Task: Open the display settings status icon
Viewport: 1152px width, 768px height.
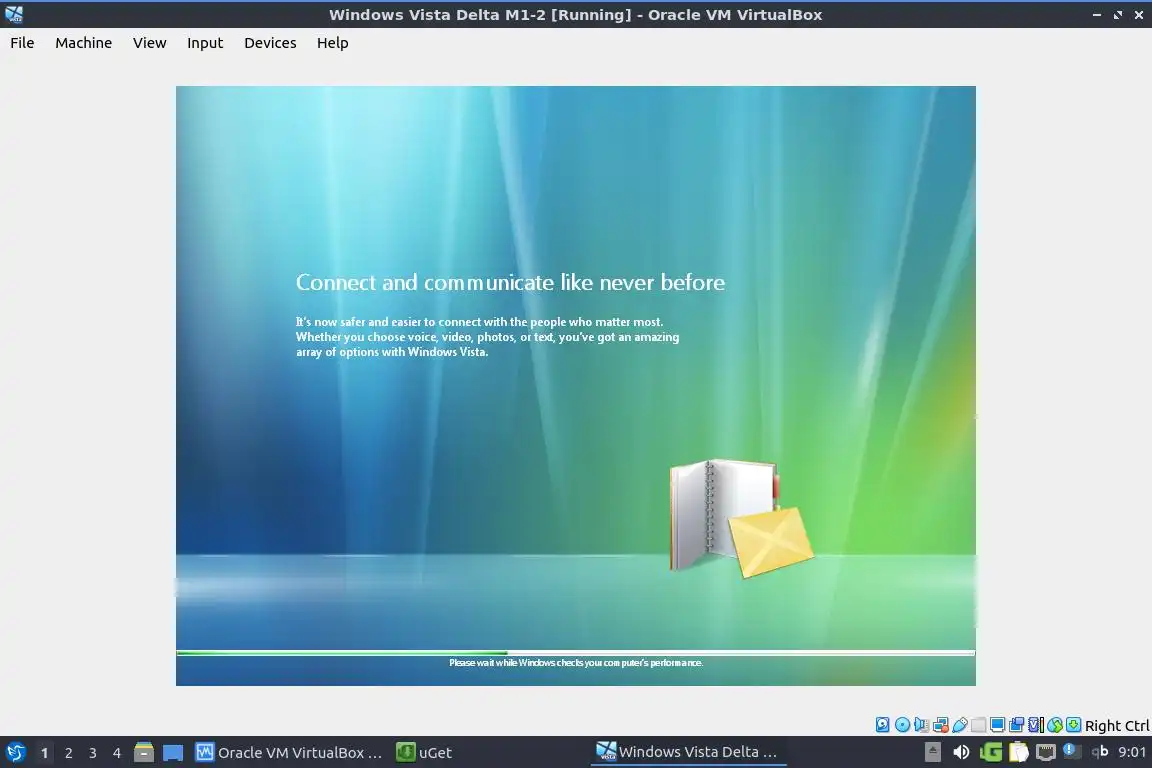Action: [x=998, y=725]
